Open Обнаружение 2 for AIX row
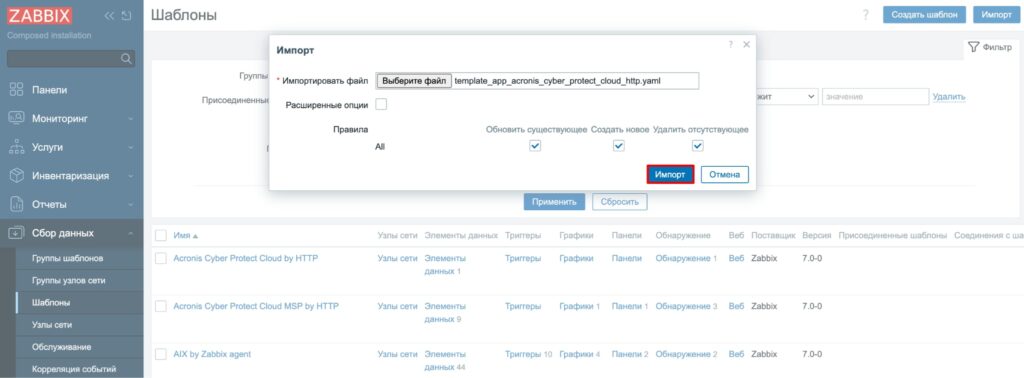The height and width of the screenshot is (378, 1024). 686,354
